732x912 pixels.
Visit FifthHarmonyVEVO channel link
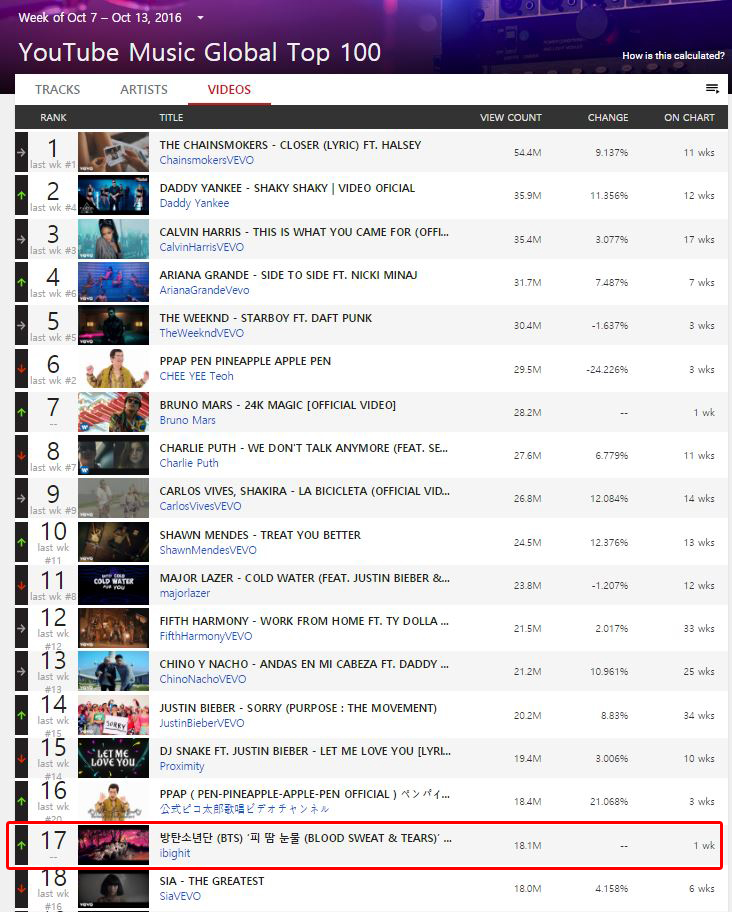(206, 636)
